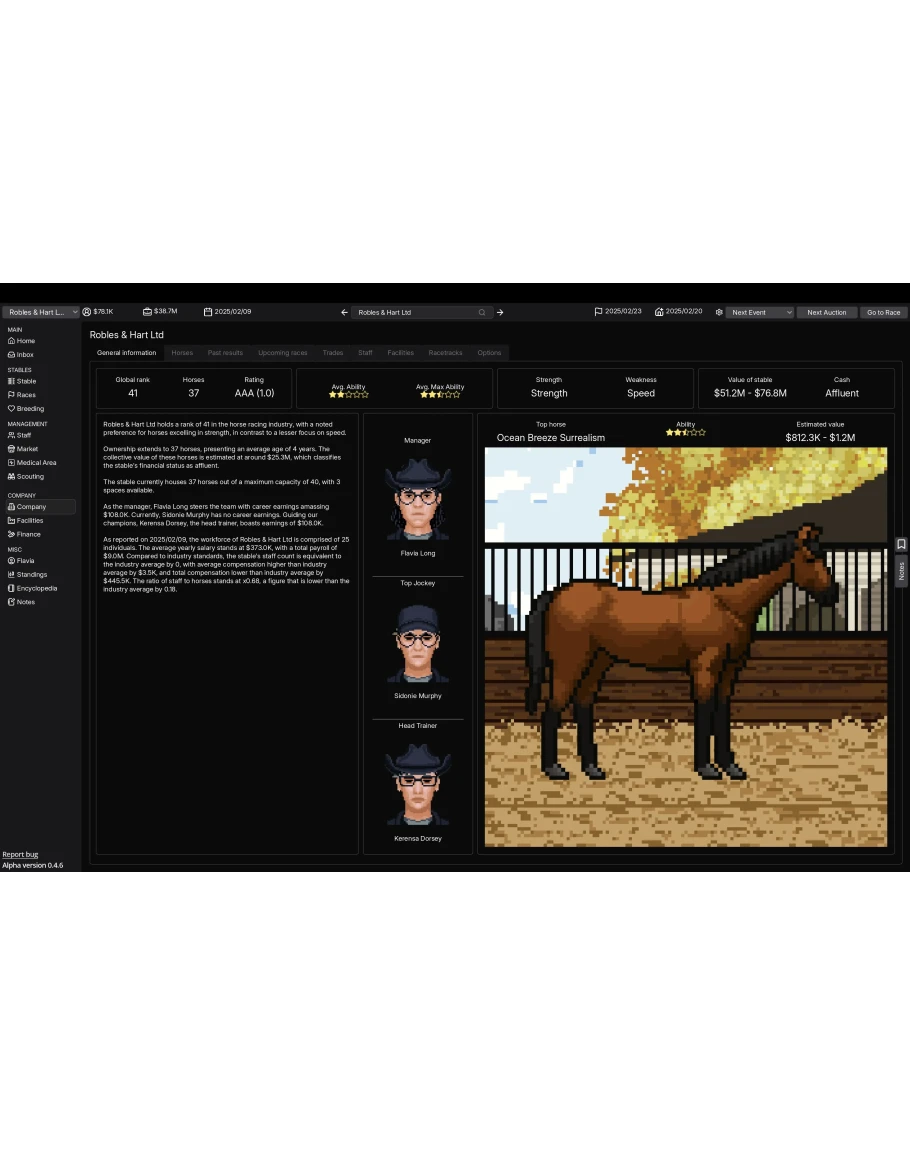
Task: Open the Inbox from the sidebar
Action: coord(25,355)
